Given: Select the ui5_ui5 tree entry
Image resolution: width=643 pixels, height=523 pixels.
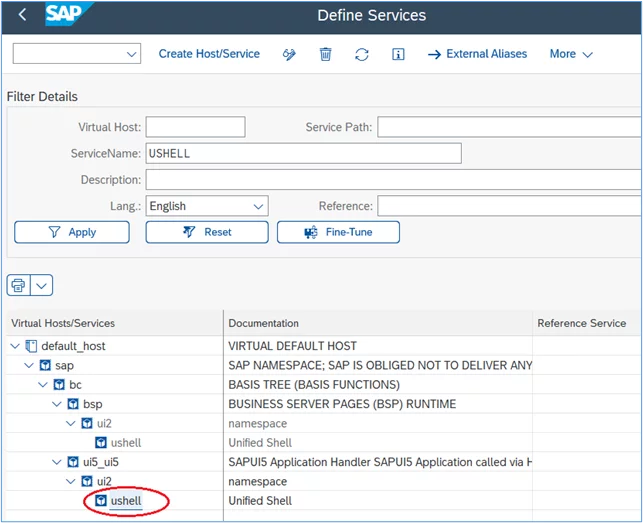Looking at the screenshot, I should pyautogui.click(x=101, y=462).
